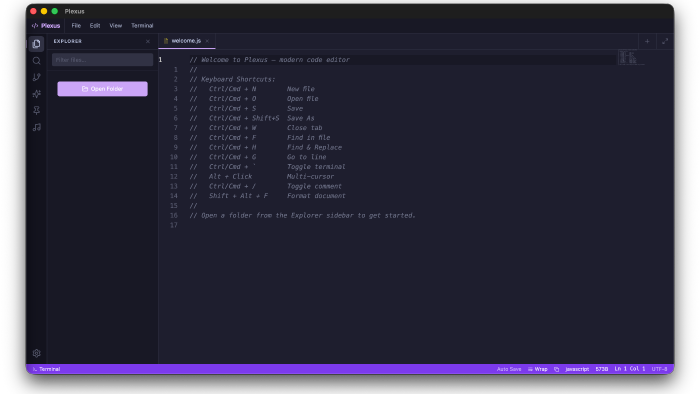Open the sparkle AI assistant icon
Screen dimensions: 700x394
37,94
